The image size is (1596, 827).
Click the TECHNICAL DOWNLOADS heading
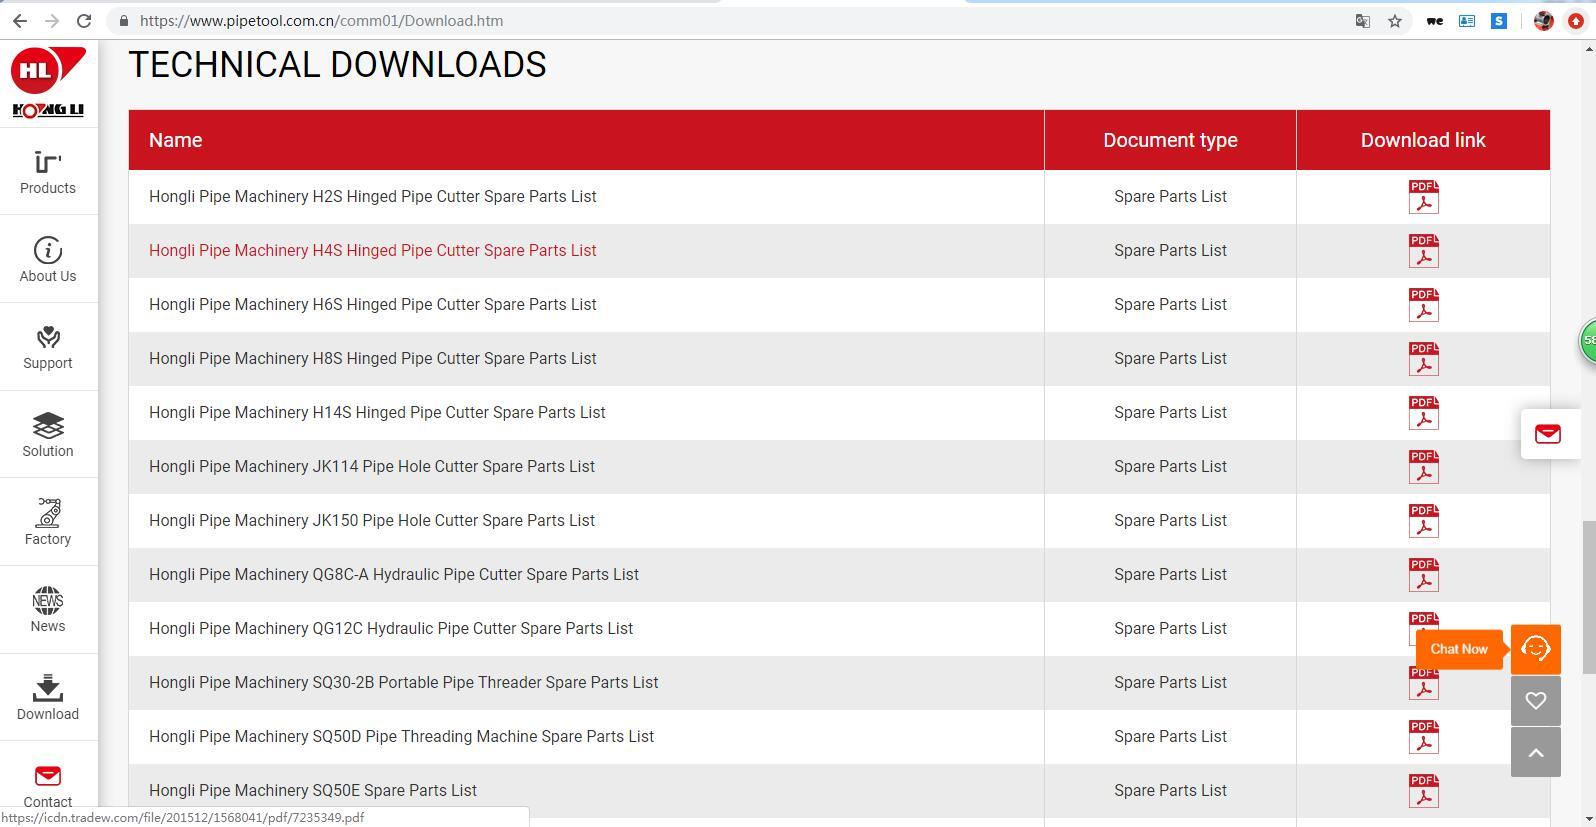pos(338,65)
